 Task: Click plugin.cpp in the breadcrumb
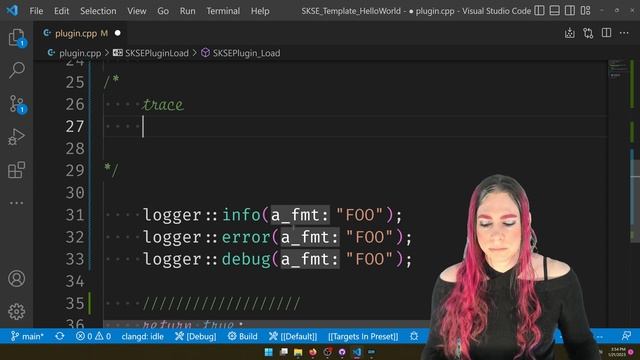click(80, 53)
